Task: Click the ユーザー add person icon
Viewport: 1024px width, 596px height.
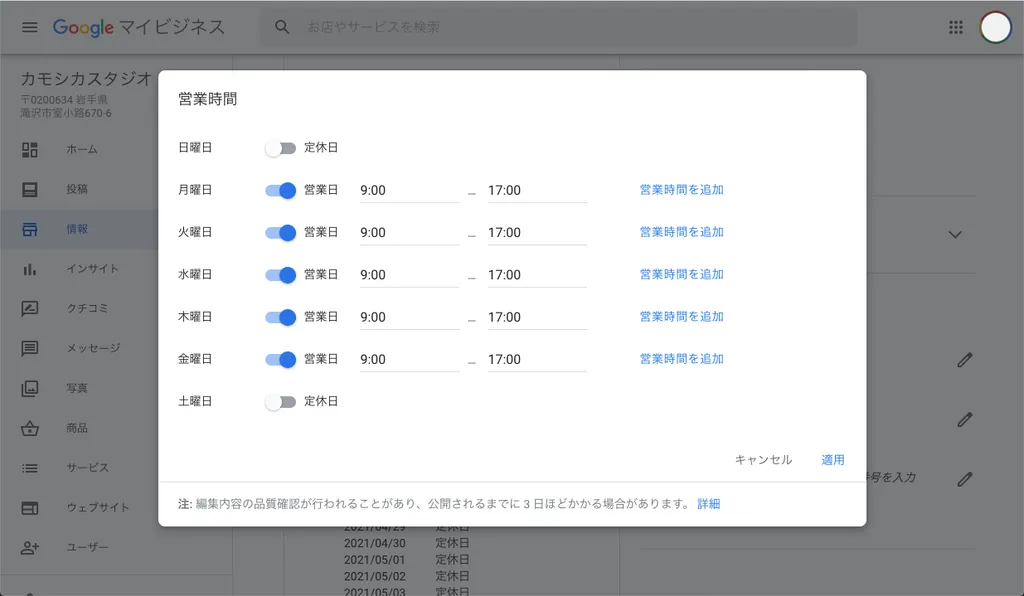Action: tap(30, 548)
